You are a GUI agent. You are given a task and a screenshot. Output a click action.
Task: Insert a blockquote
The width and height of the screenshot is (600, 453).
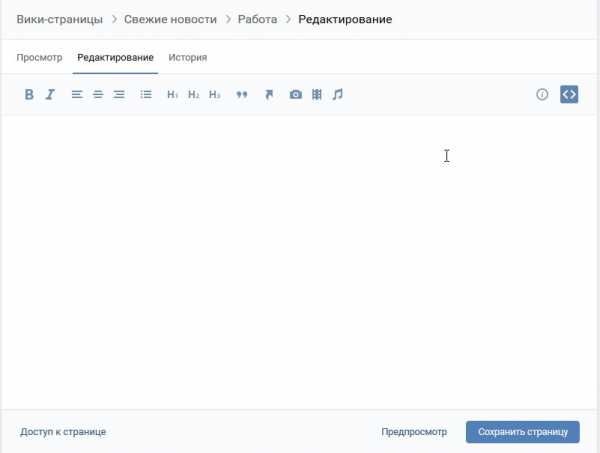tap(242, 95)
